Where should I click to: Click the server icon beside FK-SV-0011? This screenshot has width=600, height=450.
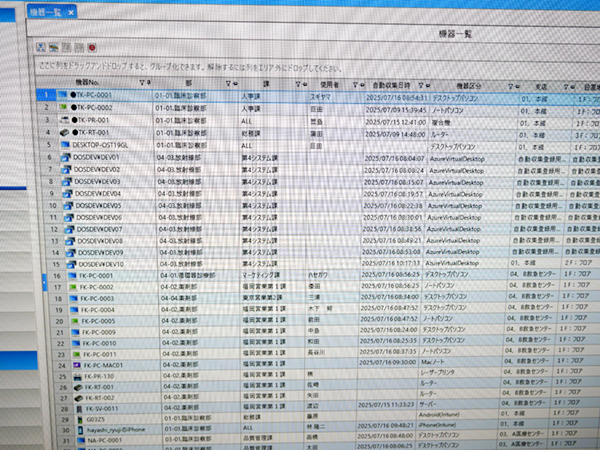pyautogui.click(x=79, y=409)
